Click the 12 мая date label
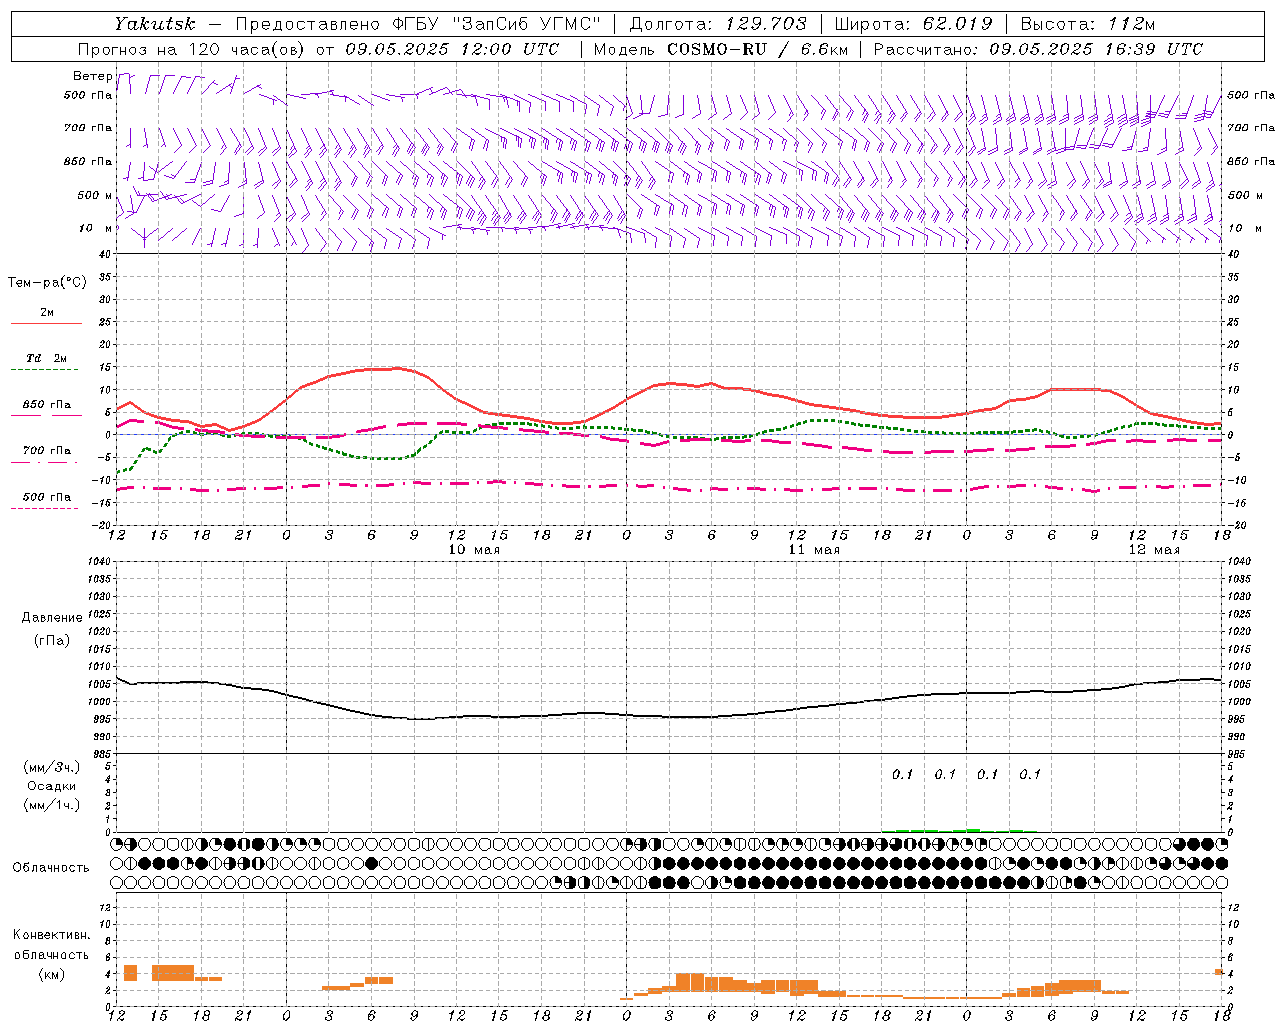This screenshot has width=1280, height=1024. click(1154, 550)
